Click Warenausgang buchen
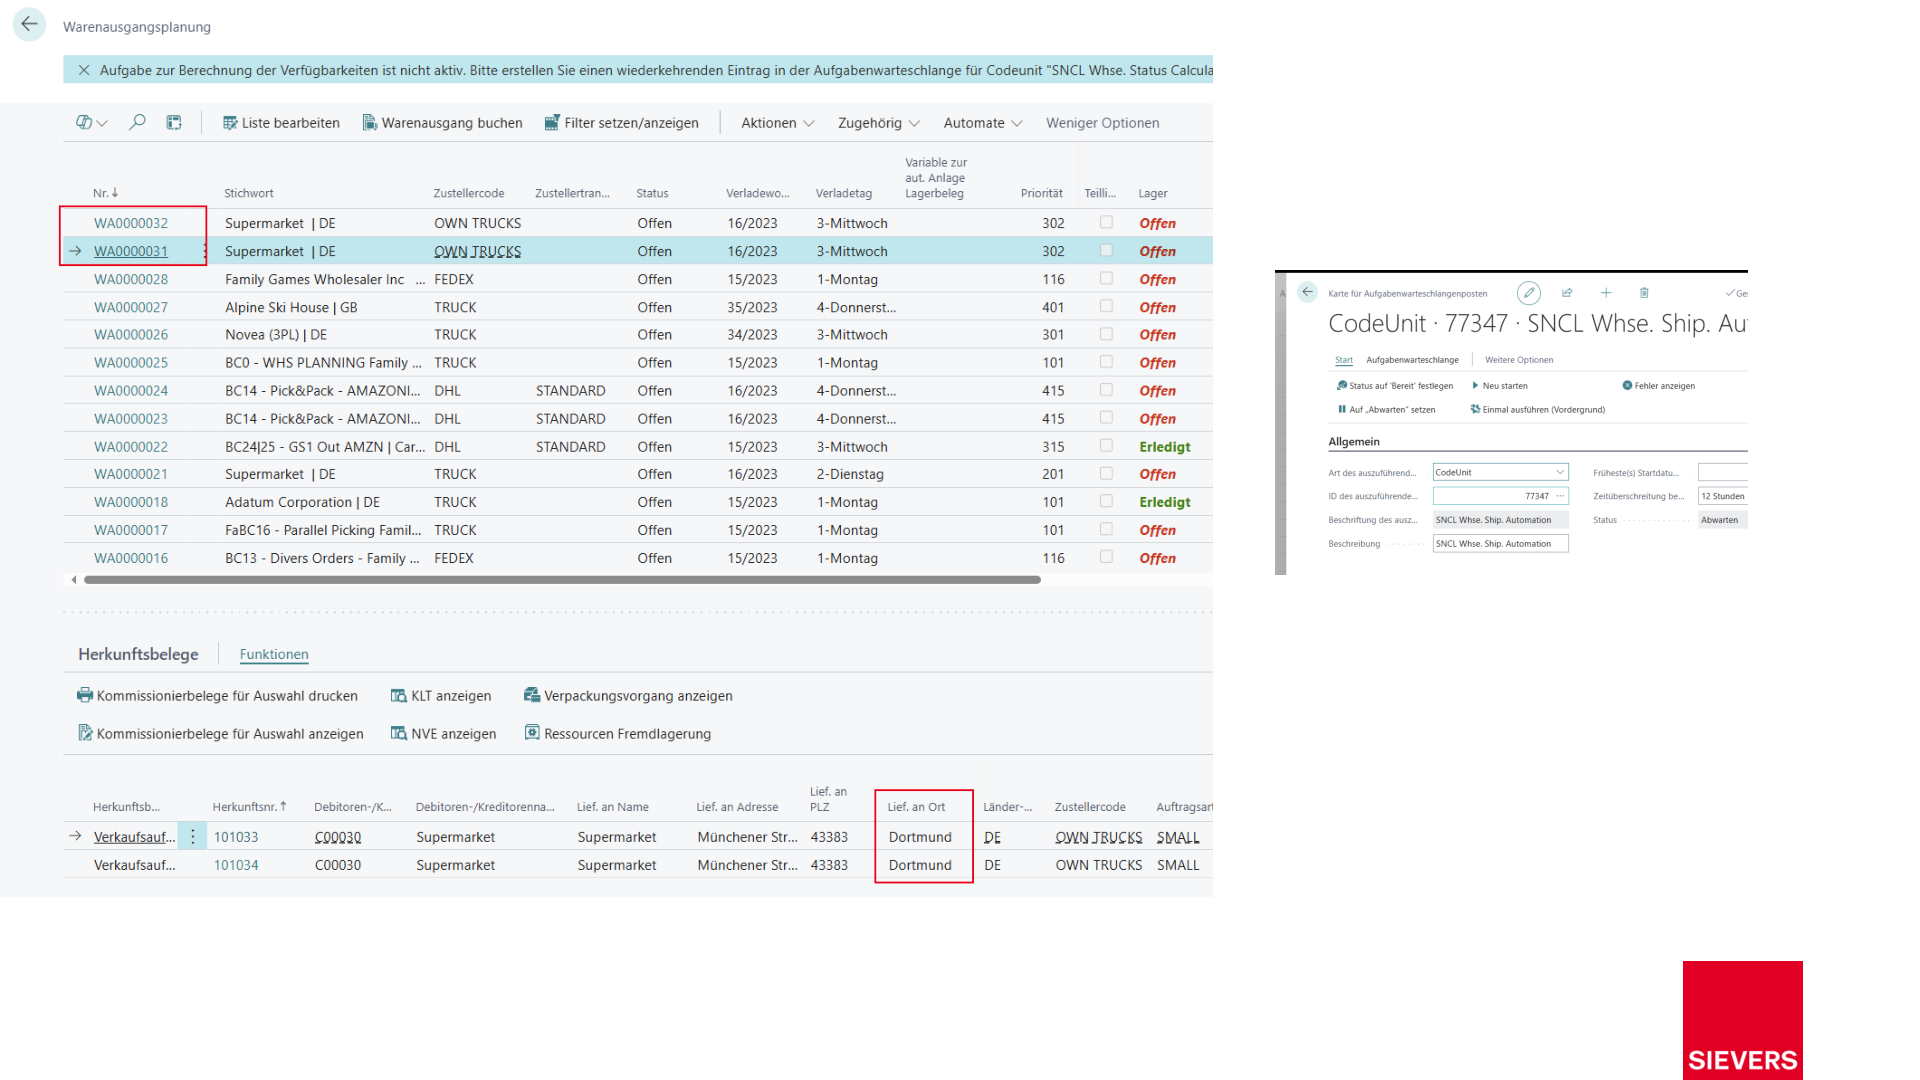 point(442,123)
